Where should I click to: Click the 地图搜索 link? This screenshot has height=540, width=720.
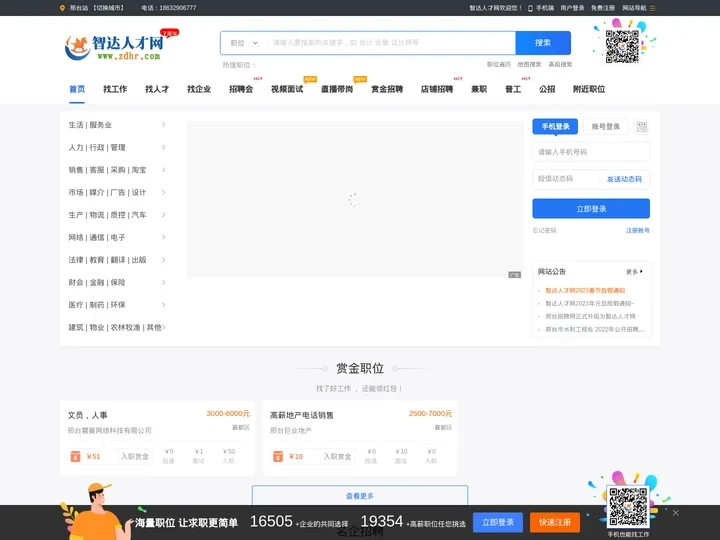click(x=529, y=65)
